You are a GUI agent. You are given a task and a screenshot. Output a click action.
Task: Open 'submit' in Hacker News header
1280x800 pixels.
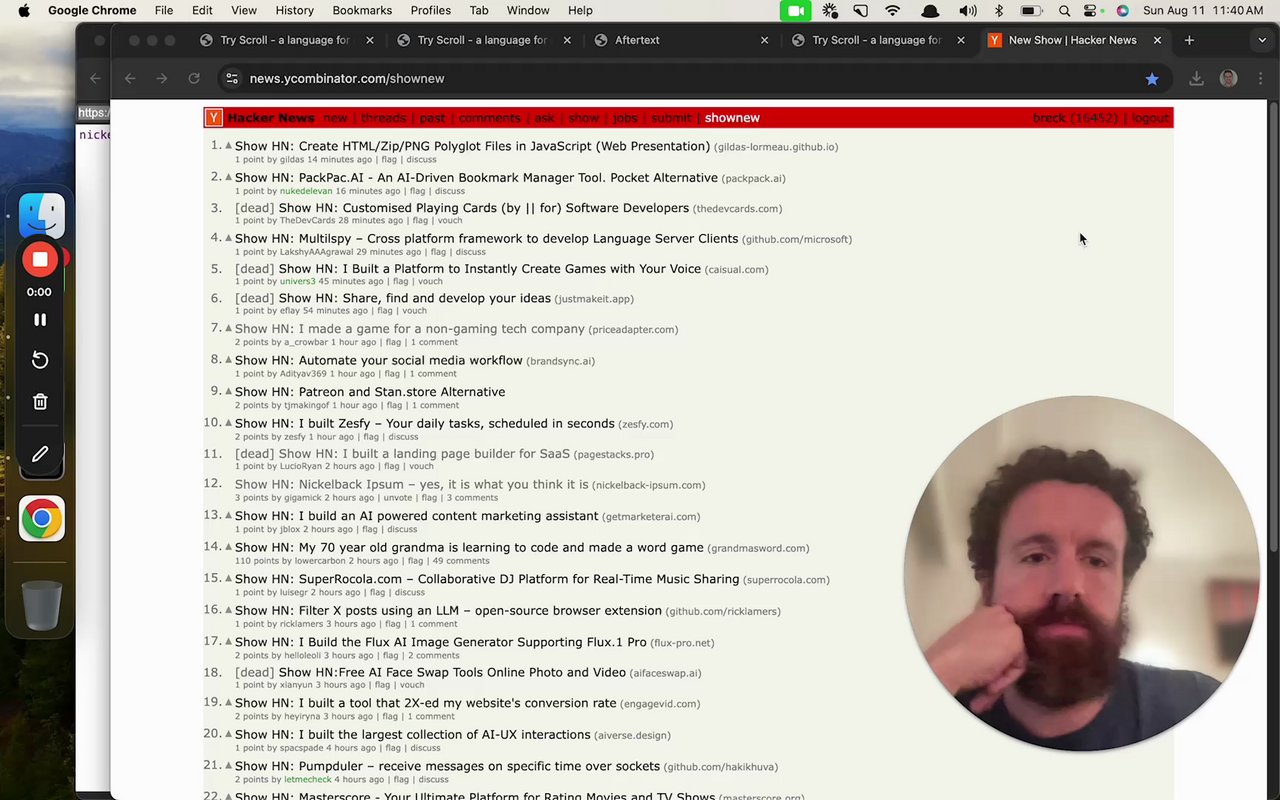[x=671, y=118]
